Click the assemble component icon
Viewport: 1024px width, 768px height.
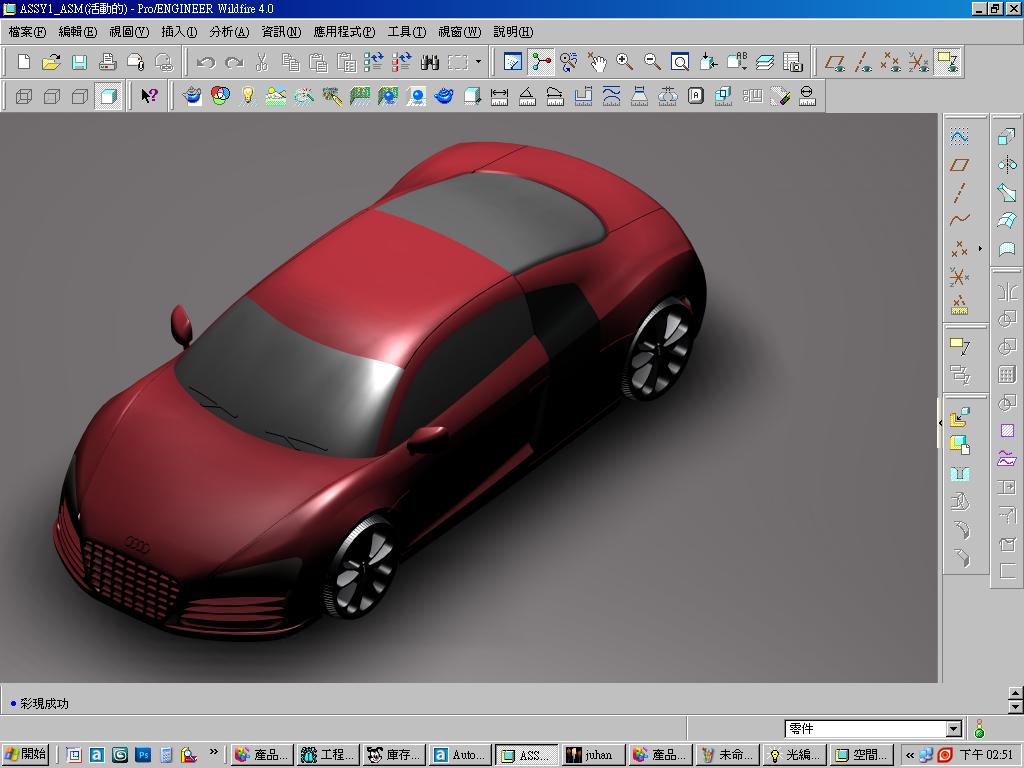click(959, 416)
